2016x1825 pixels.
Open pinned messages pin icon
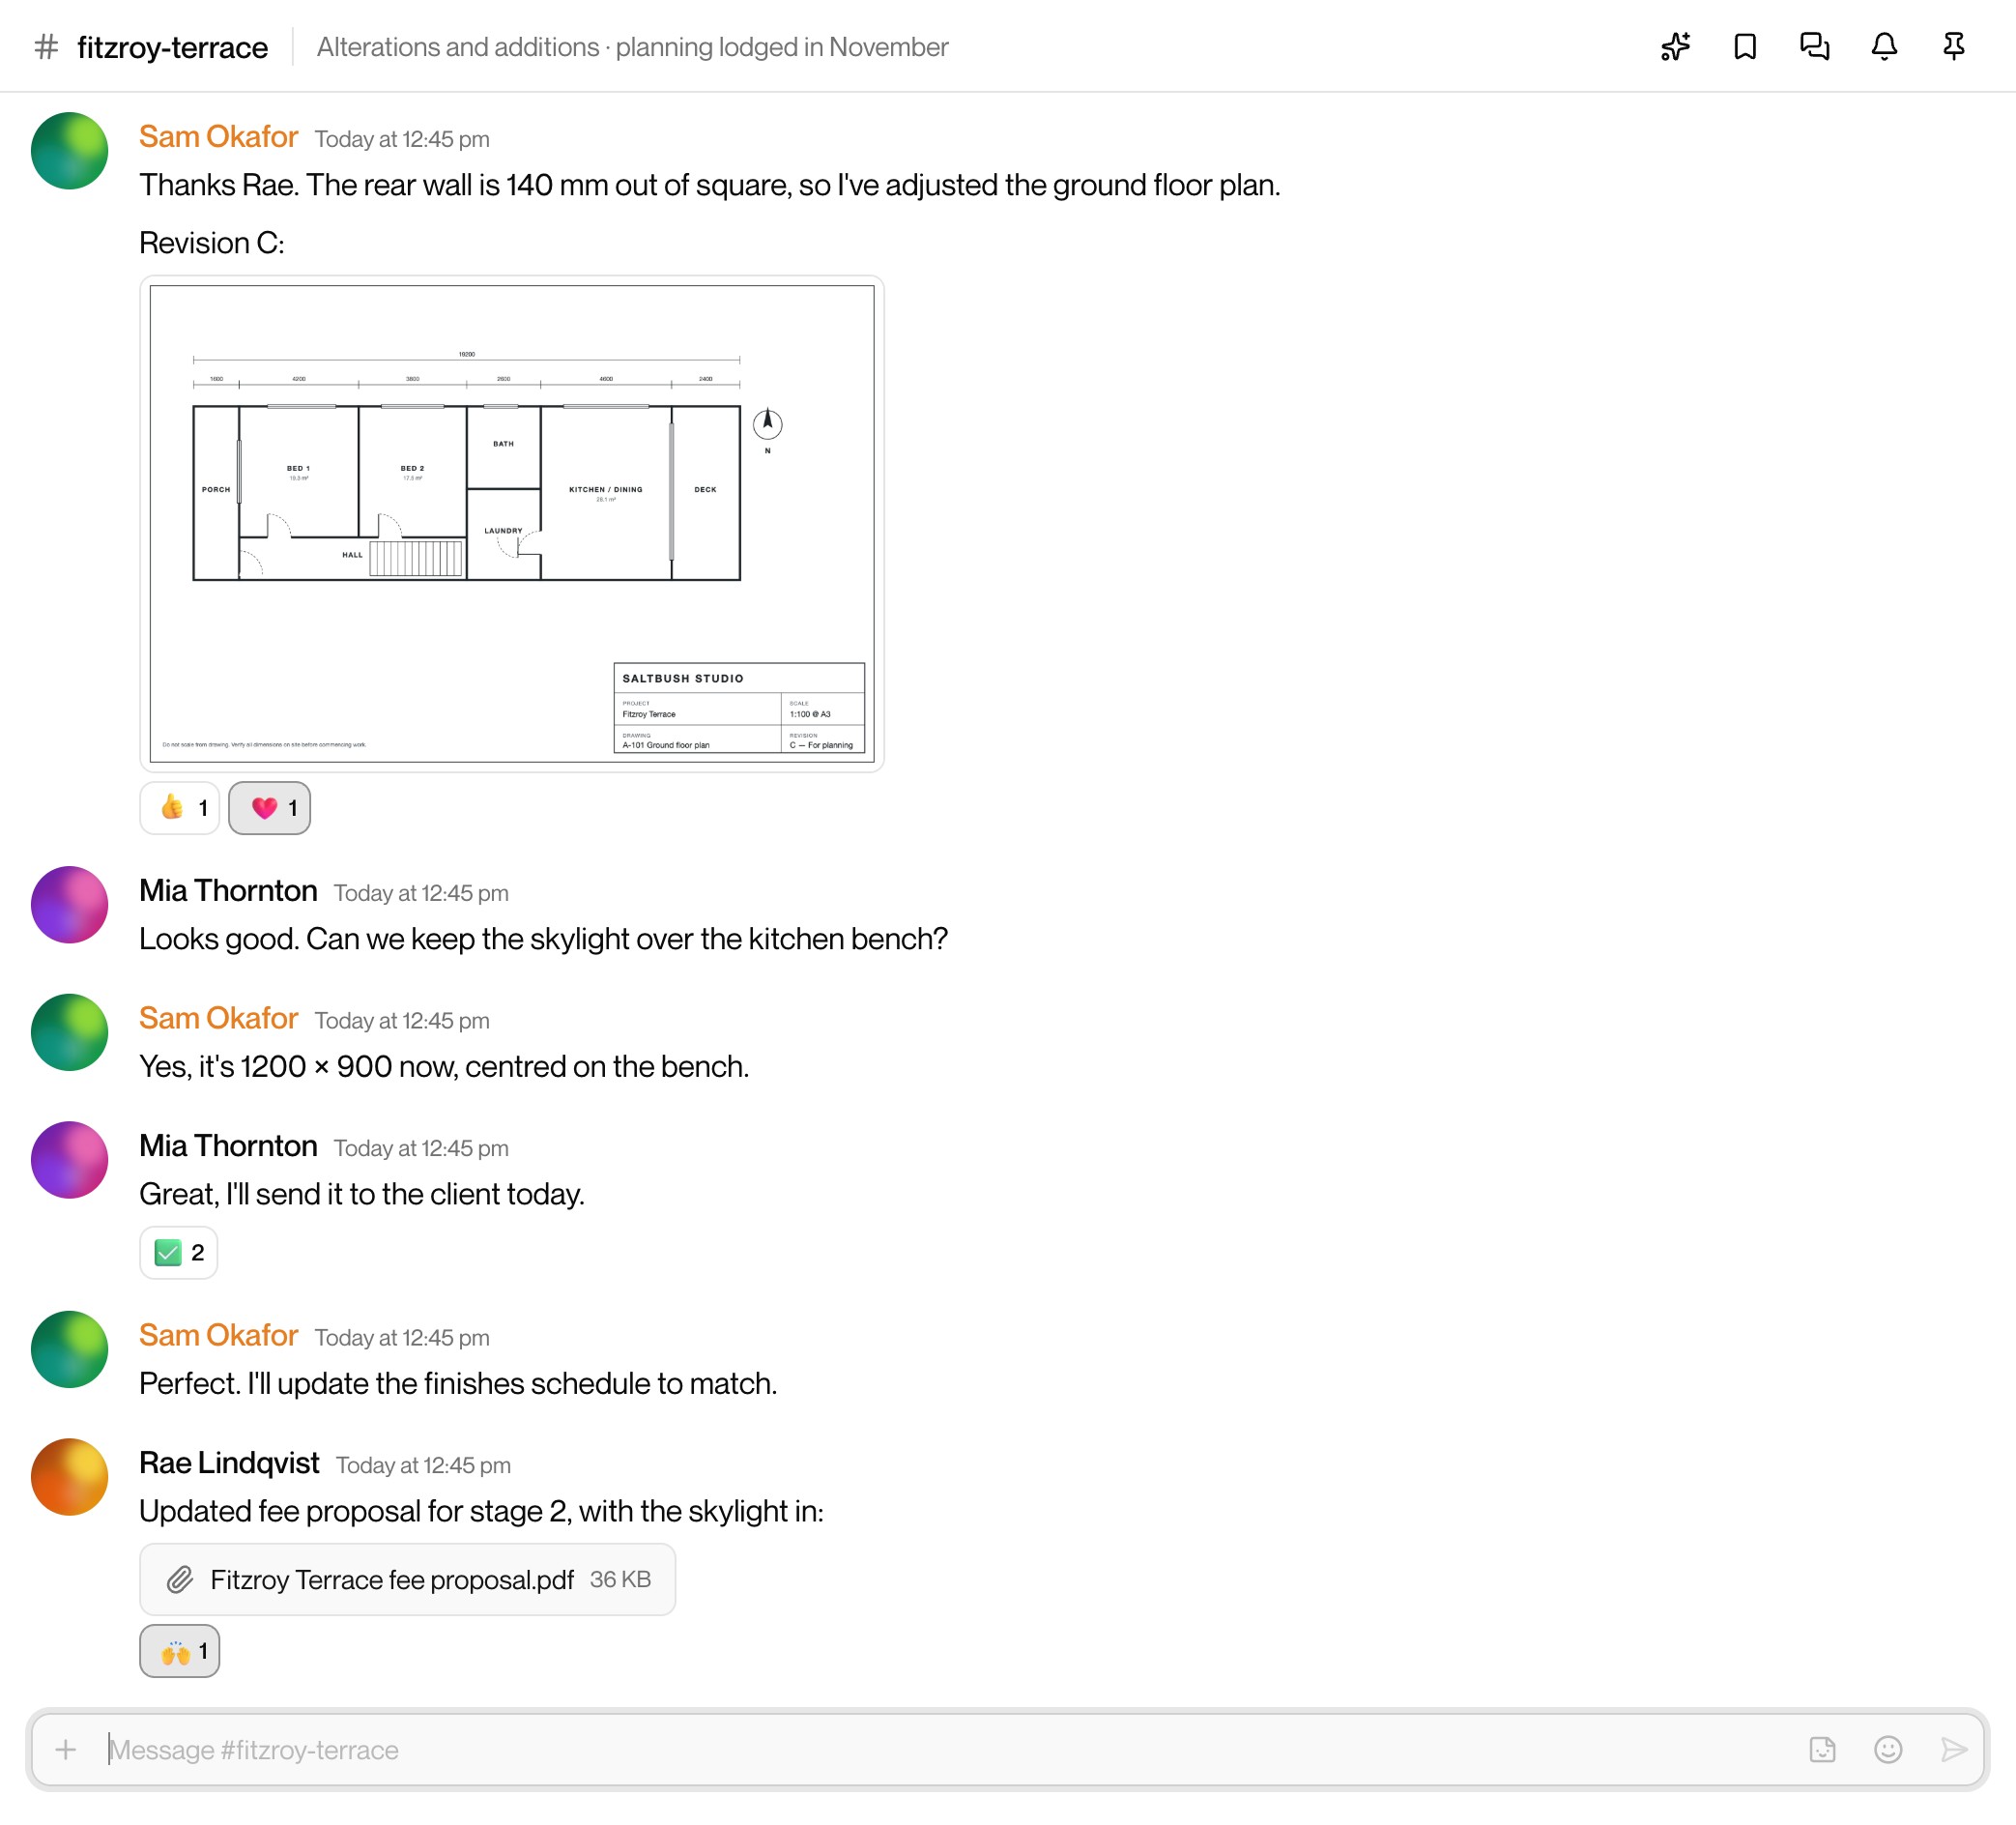click(1953, 47)
